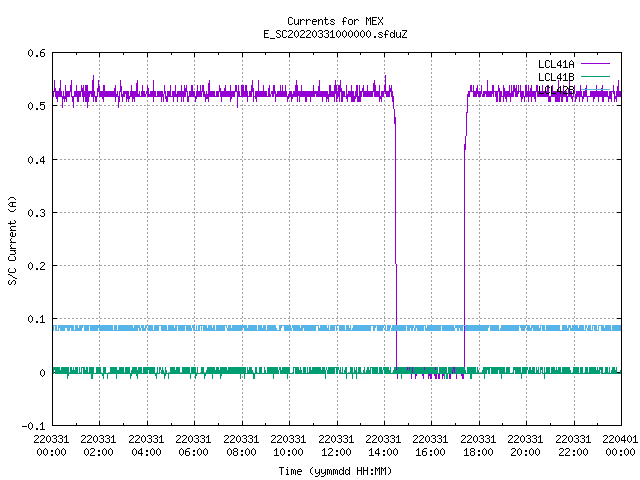Viewport: 640px width, 480px height.
Task: Click the chart title 'Currents for MEX'
Action: pyautogui.click(x=335, y=21)
